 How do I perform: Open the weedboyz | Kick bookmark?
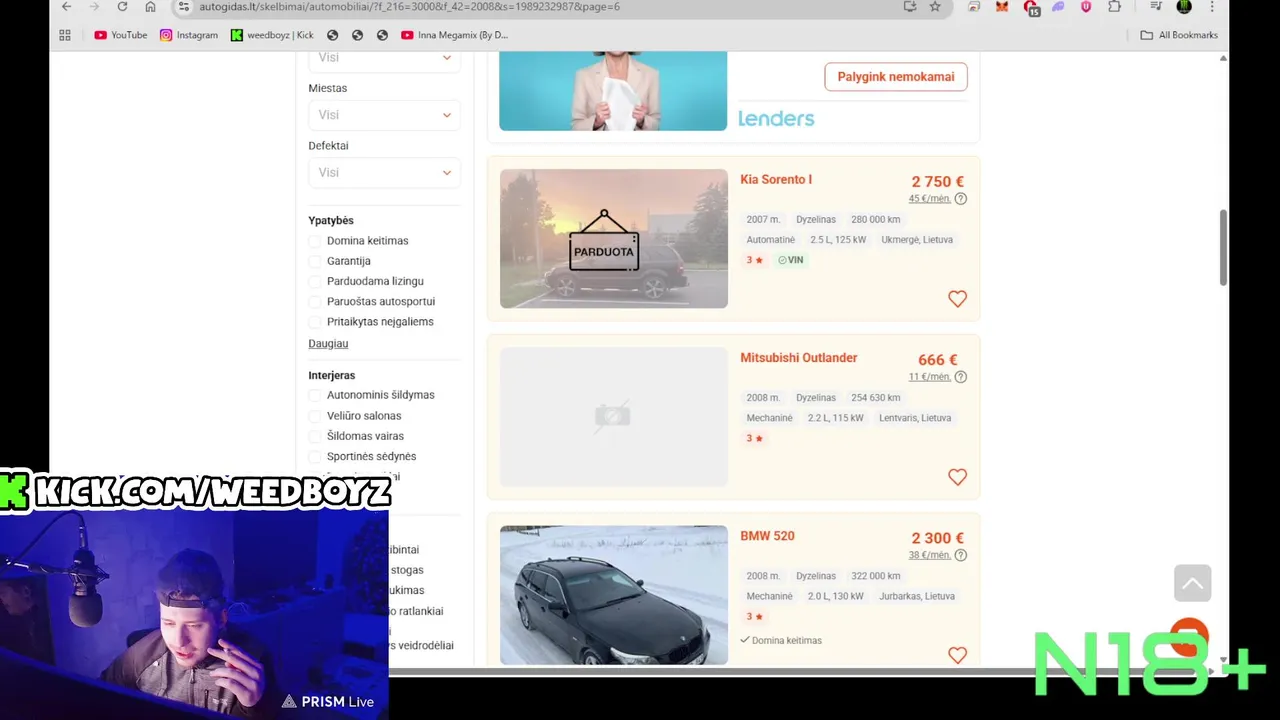[x=272, y=35]
